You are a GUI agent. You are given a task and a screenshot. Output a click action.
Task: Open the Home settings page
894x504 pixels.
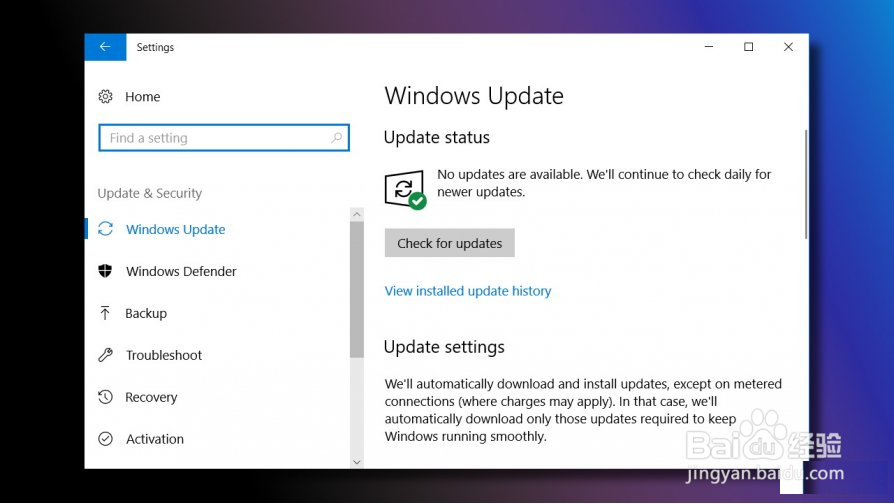point(143,96)
